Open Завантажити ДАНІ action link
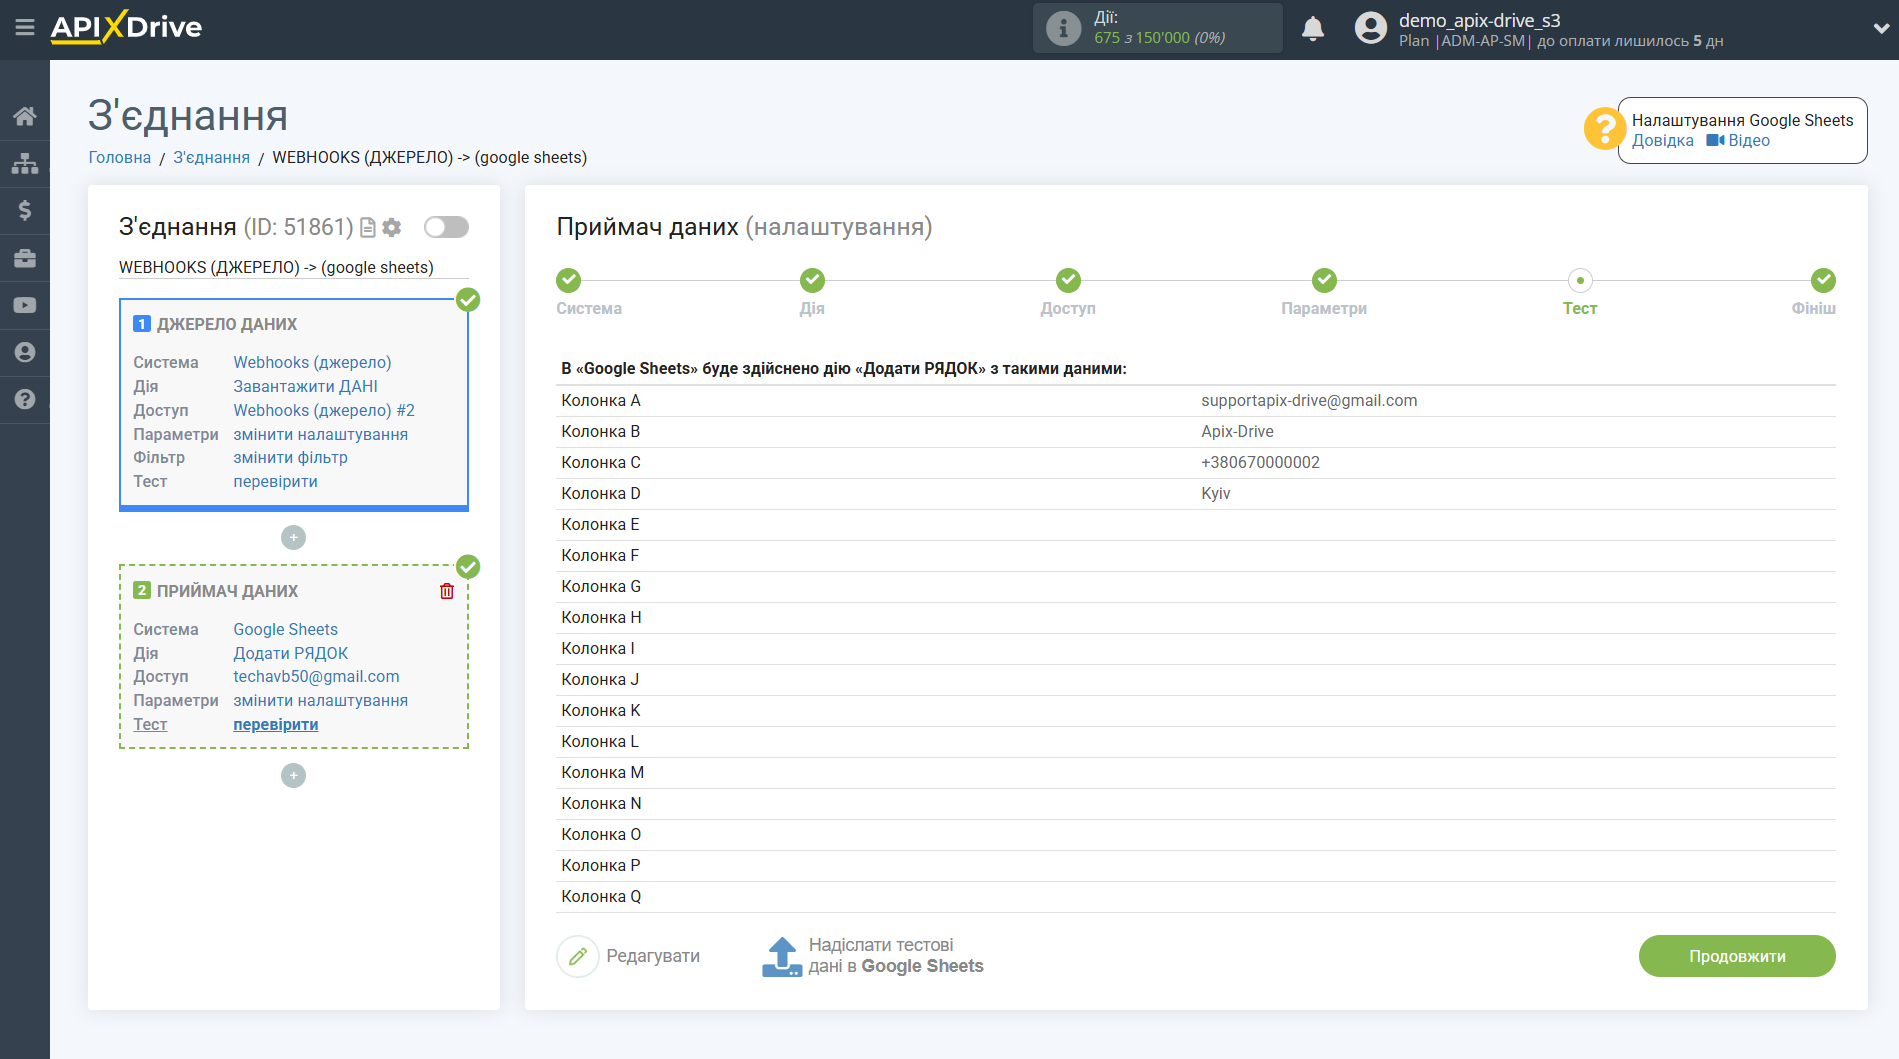Viewport: 1899px width, 1059px height. pyautogui.click(x=305, y=386)
